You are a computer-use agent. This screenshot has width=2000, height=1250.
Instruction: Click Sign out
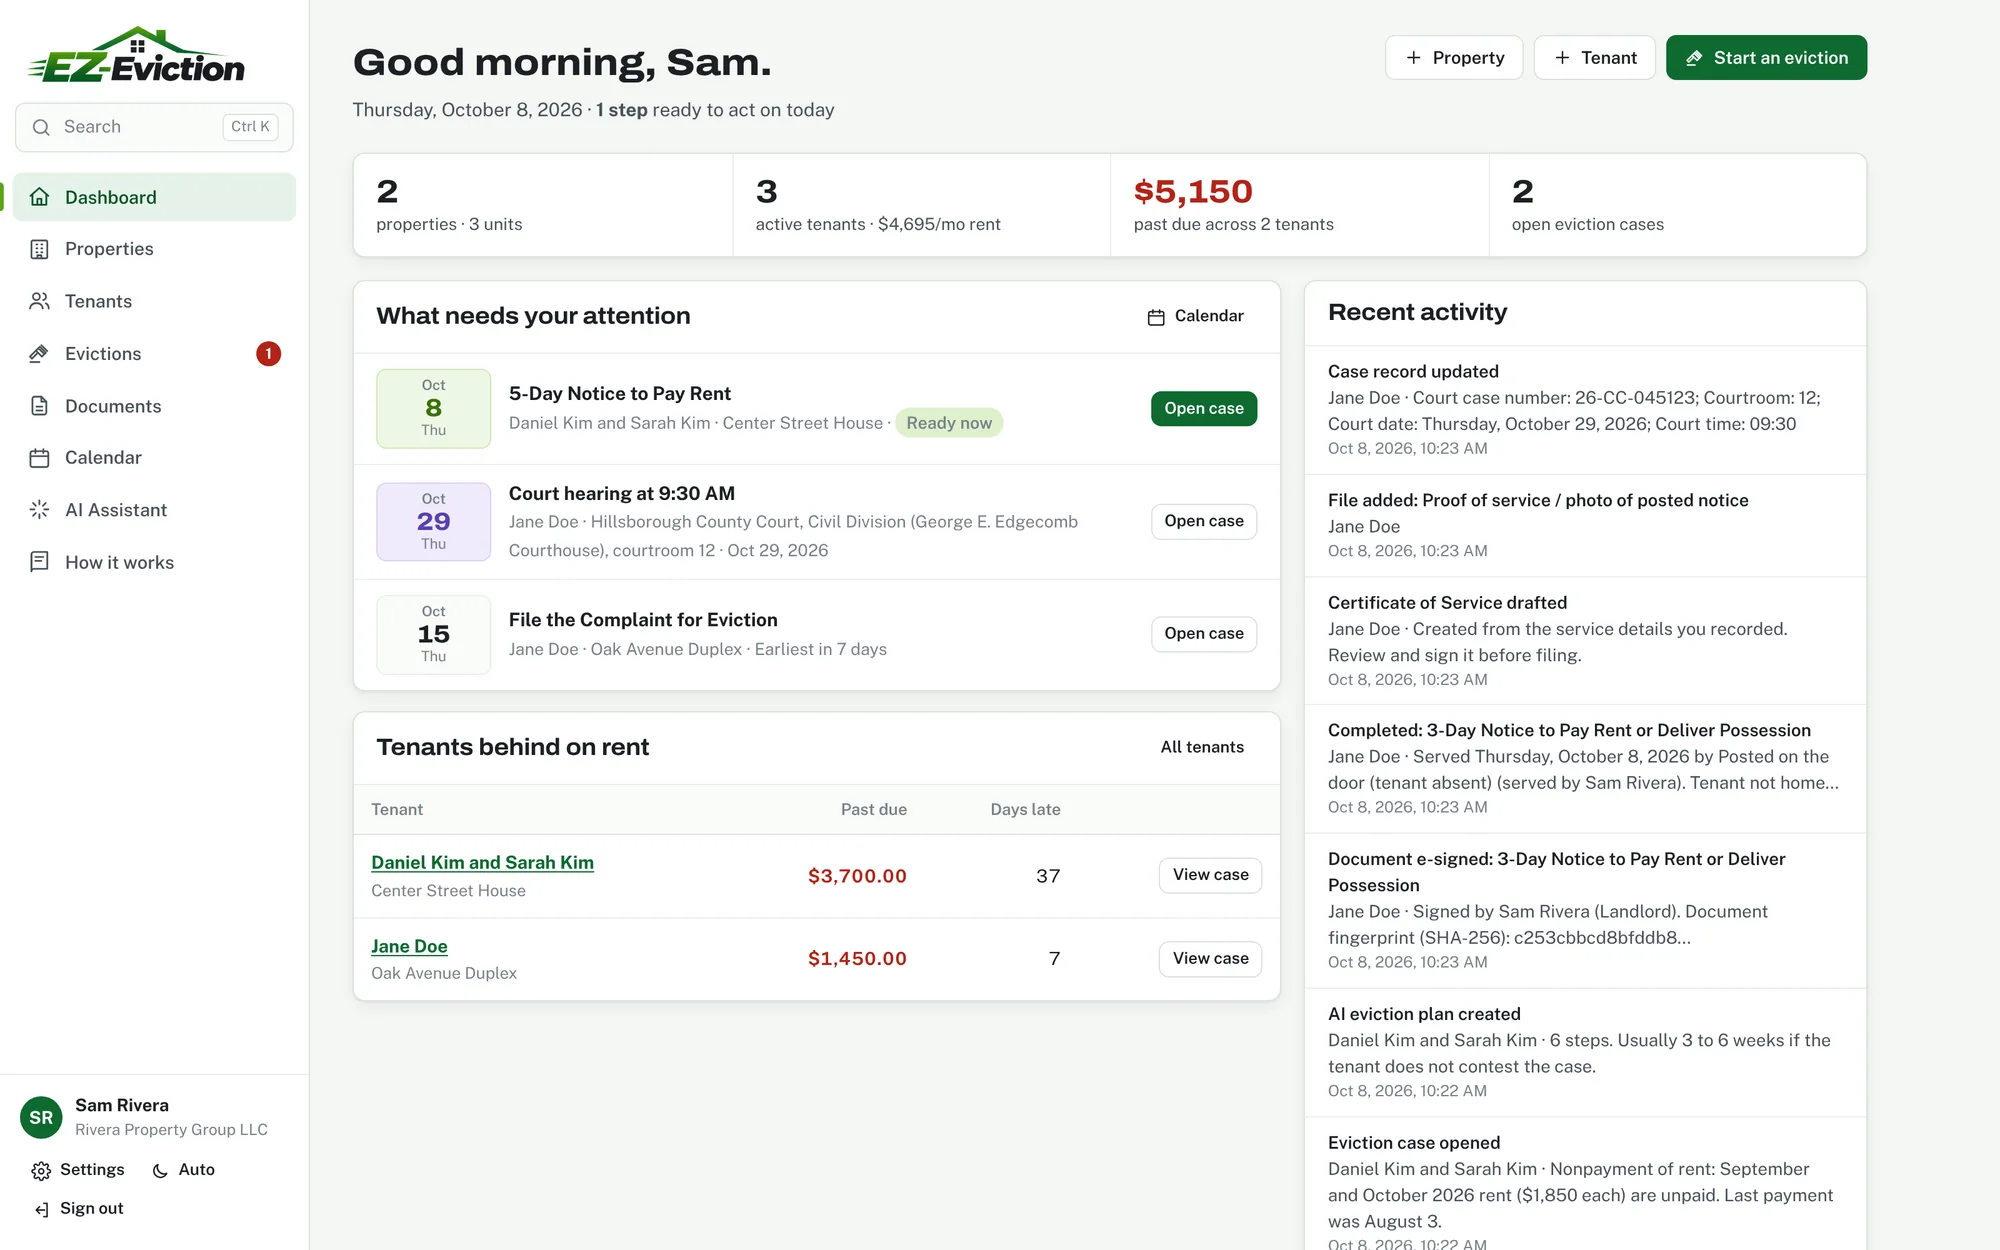click(x=78, y=1209)
